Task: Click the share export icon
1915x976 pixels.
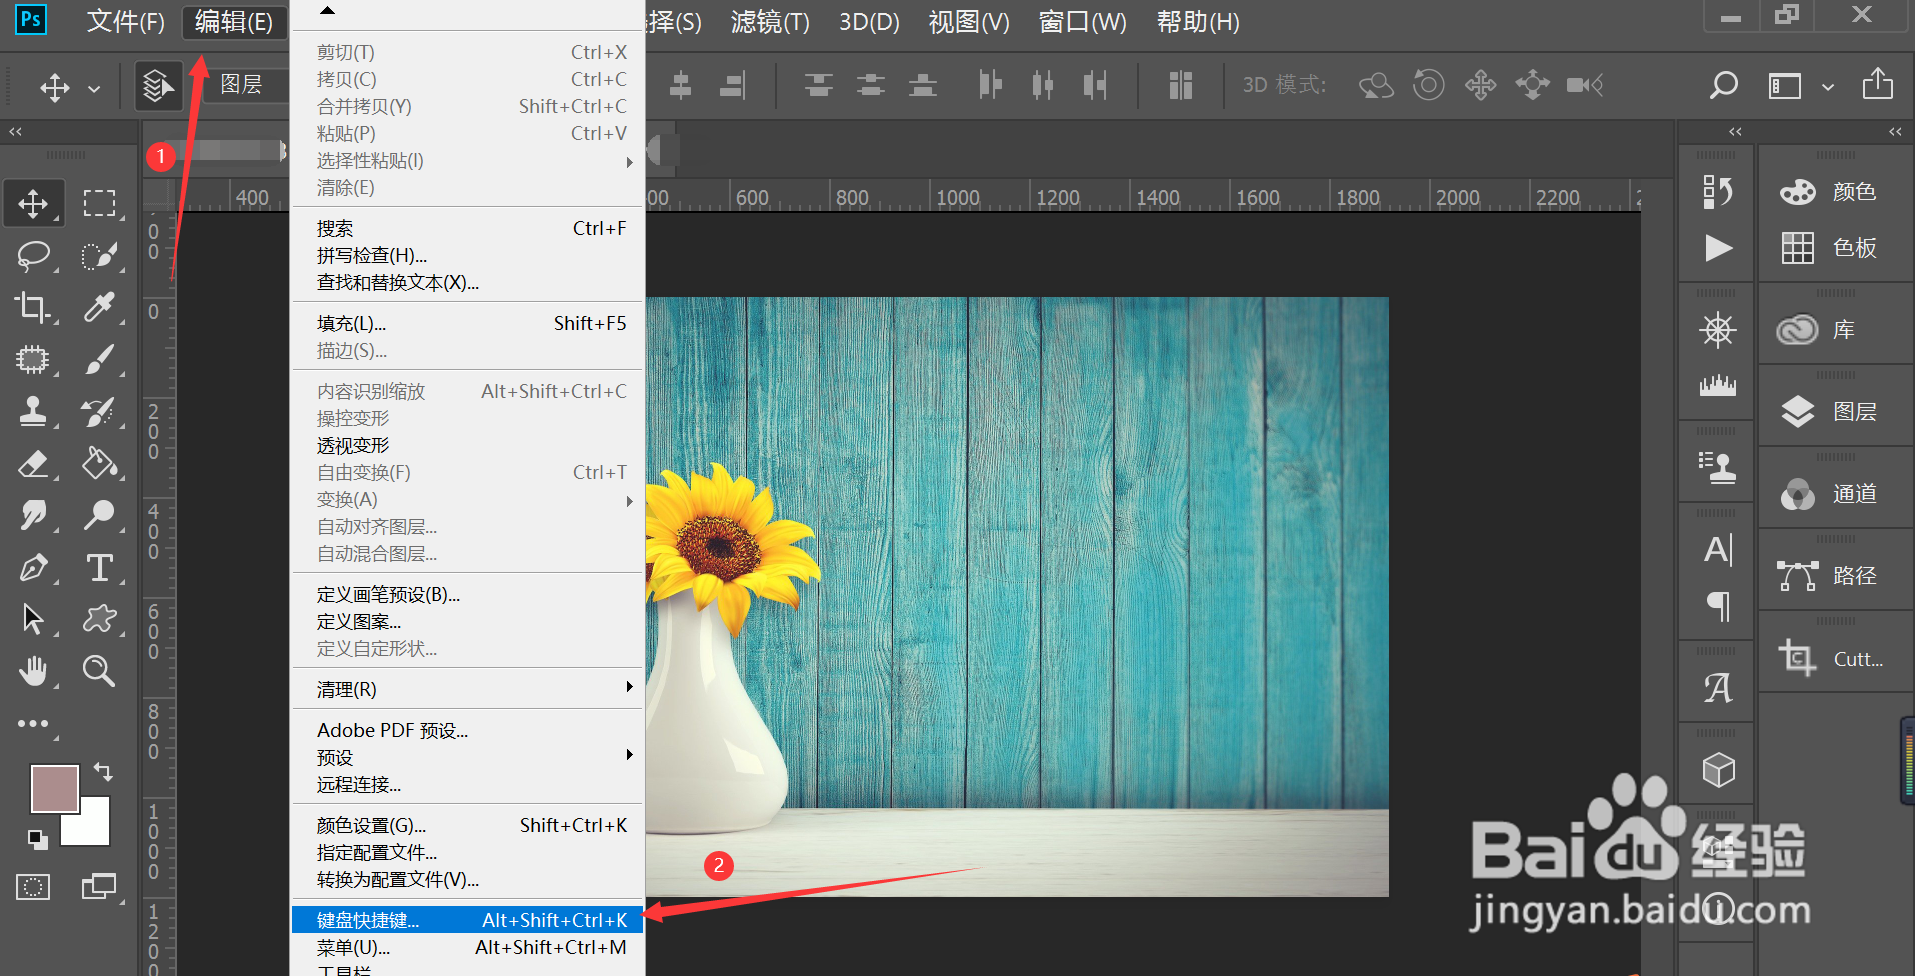Action: (x=1877, y=84)
